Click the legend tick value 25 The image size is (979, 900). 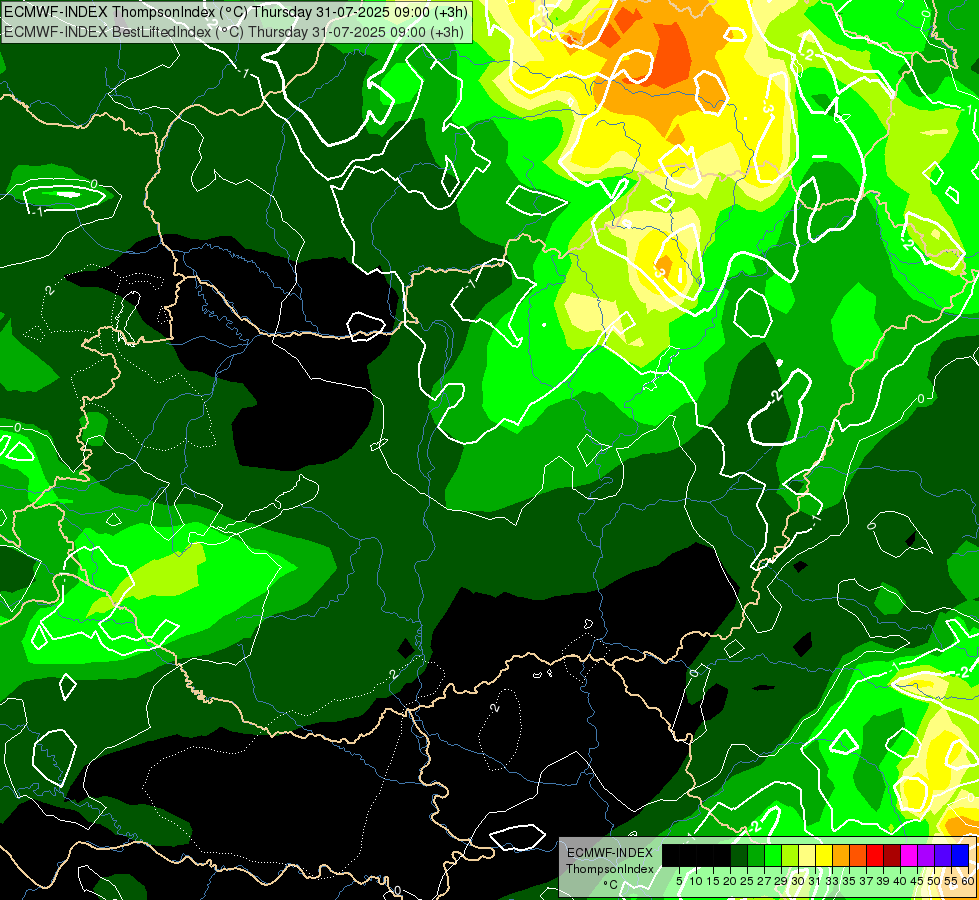[747, 881]
